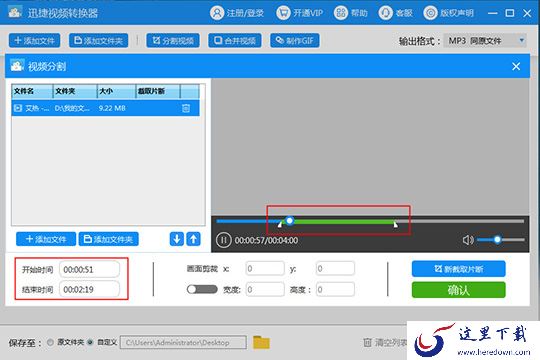Select the 自定义 radio option

point(90,342)
